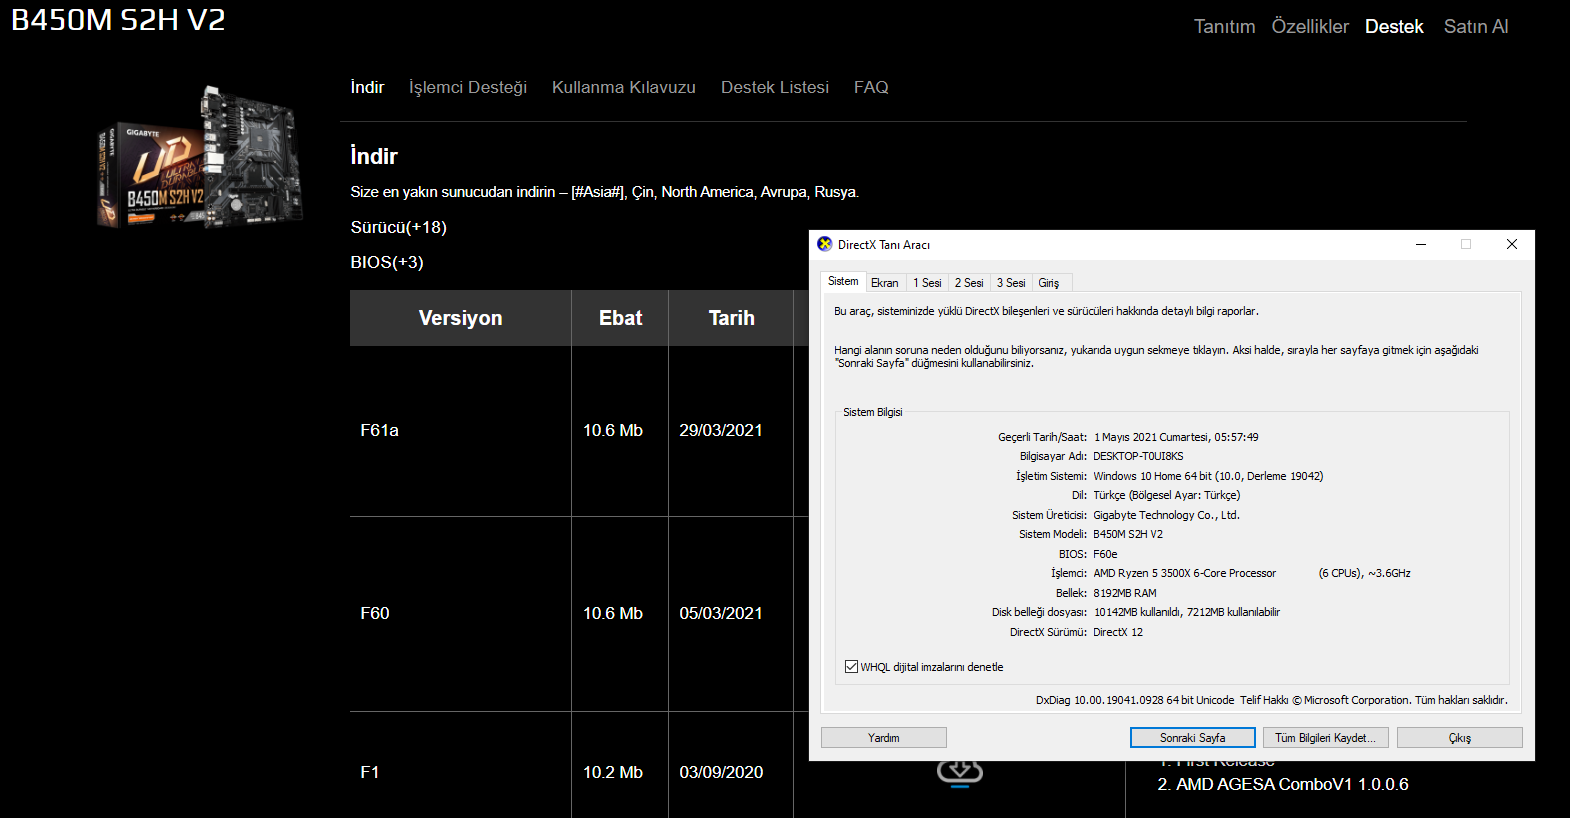Click the Tarih column header
Viewport: 1570px width, 818px height.
(731, 318)
